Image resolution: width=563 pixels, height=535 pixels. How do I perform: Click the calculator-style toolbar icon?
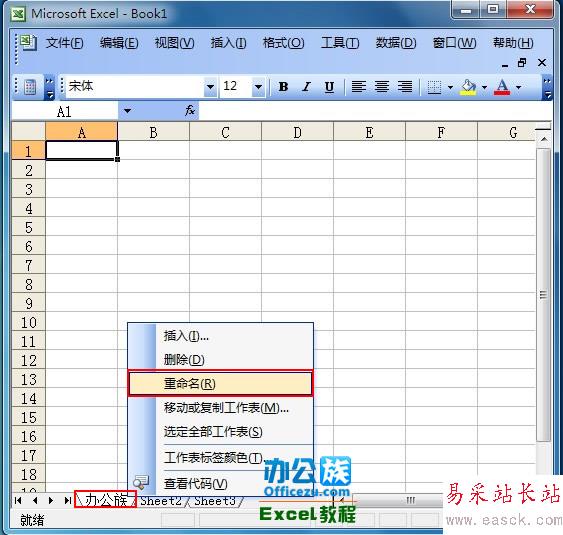[x=30, y=87]
